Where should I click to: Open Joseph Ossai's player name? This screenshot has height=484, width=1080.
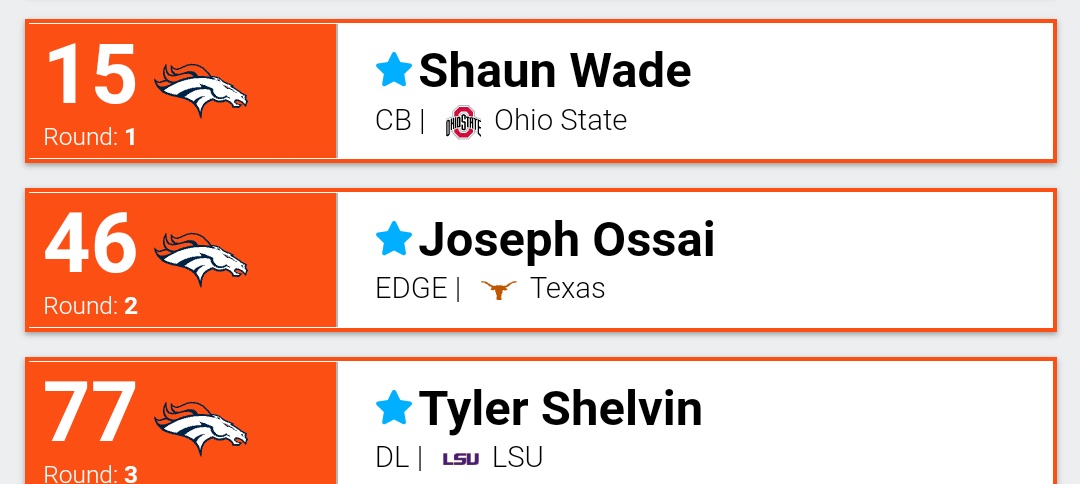point(566,240)
